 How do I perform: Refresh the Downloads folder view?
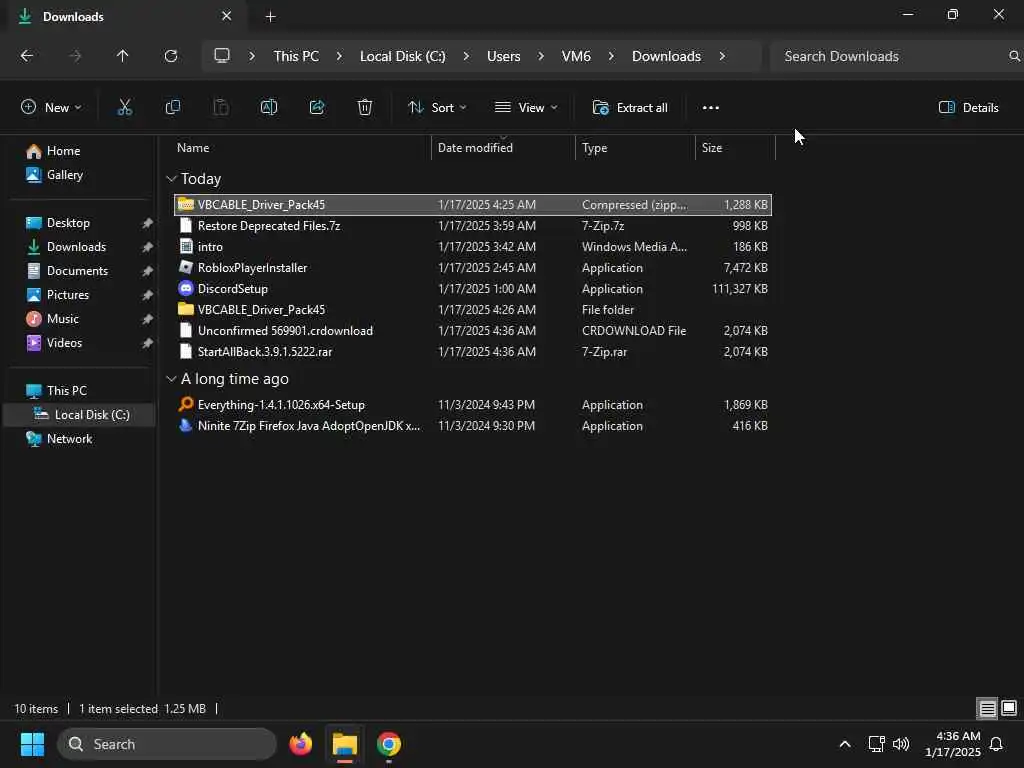point(171,56)
